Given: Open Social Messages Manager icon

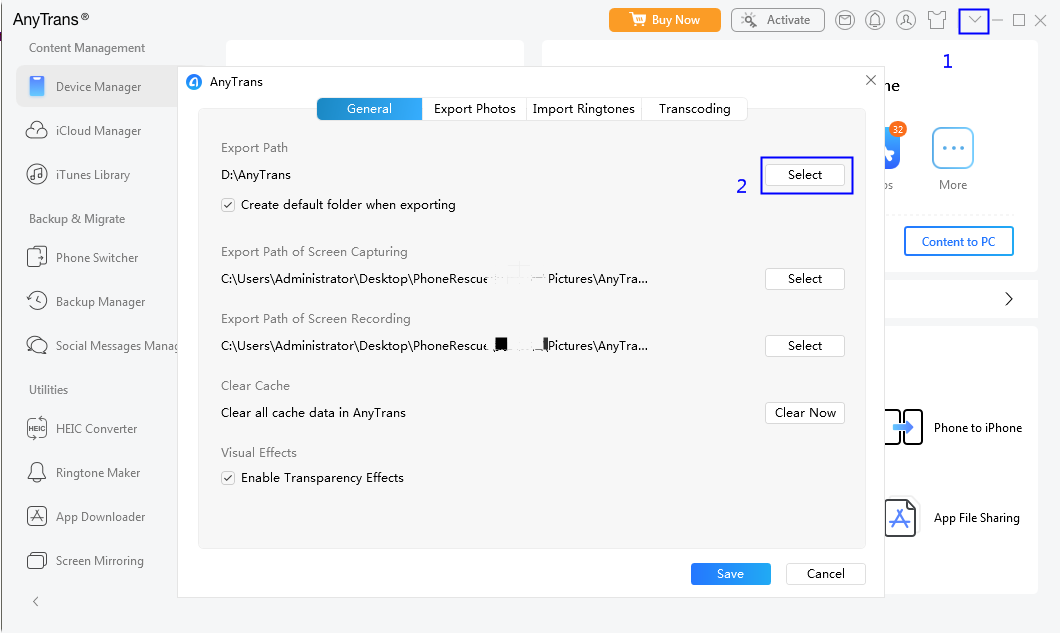Looking at the screenshot, I should 37,346.
